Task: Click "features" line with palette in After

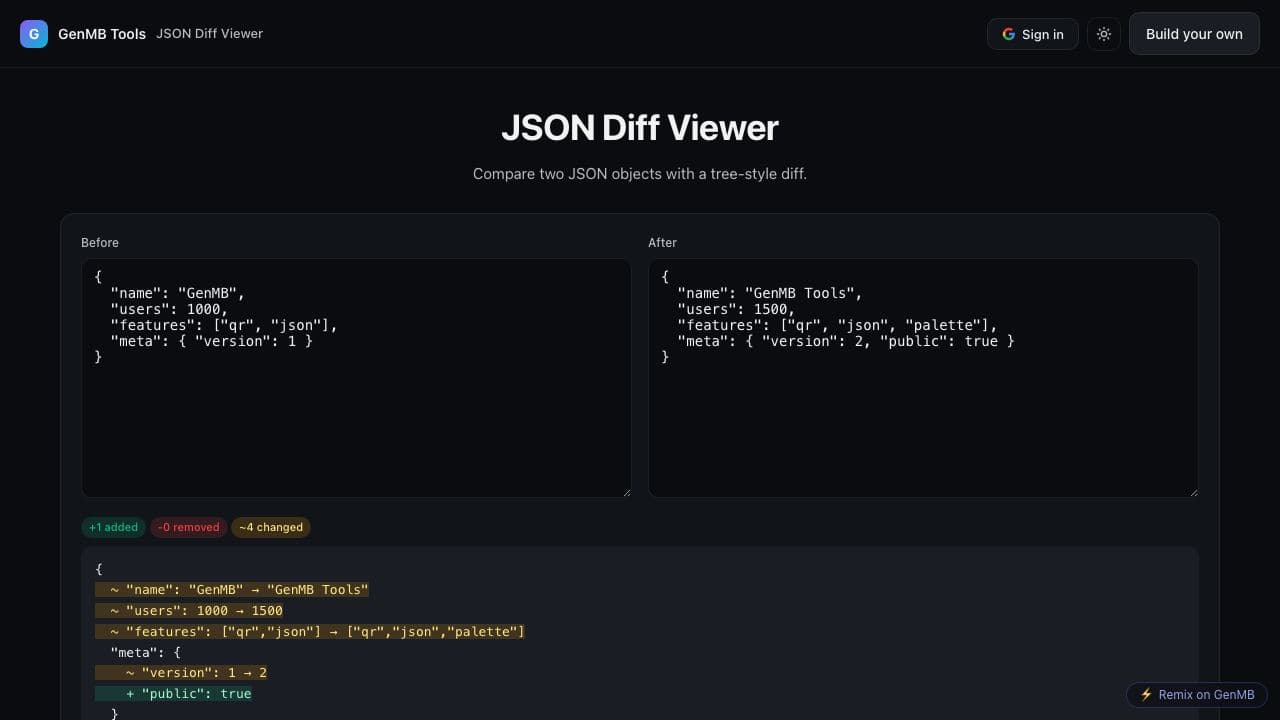Action: pyautogui.click(x=837, y=325)
